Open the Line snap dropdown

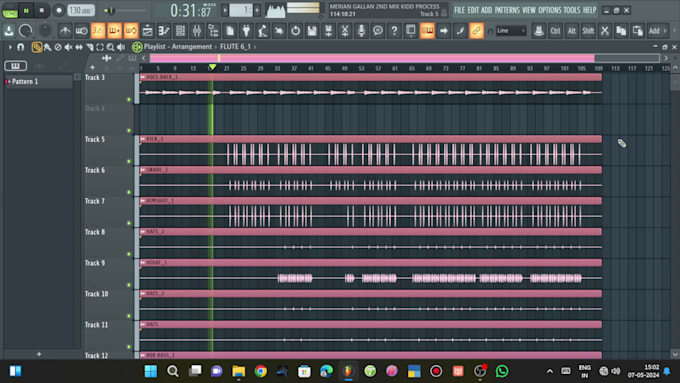[511, 31]
